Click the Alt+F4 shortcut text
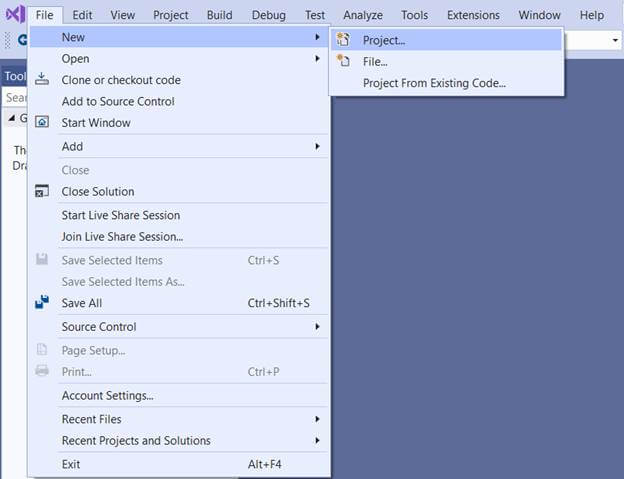Image resolution: width=624 pixels, height=479 pixels. 265,464
